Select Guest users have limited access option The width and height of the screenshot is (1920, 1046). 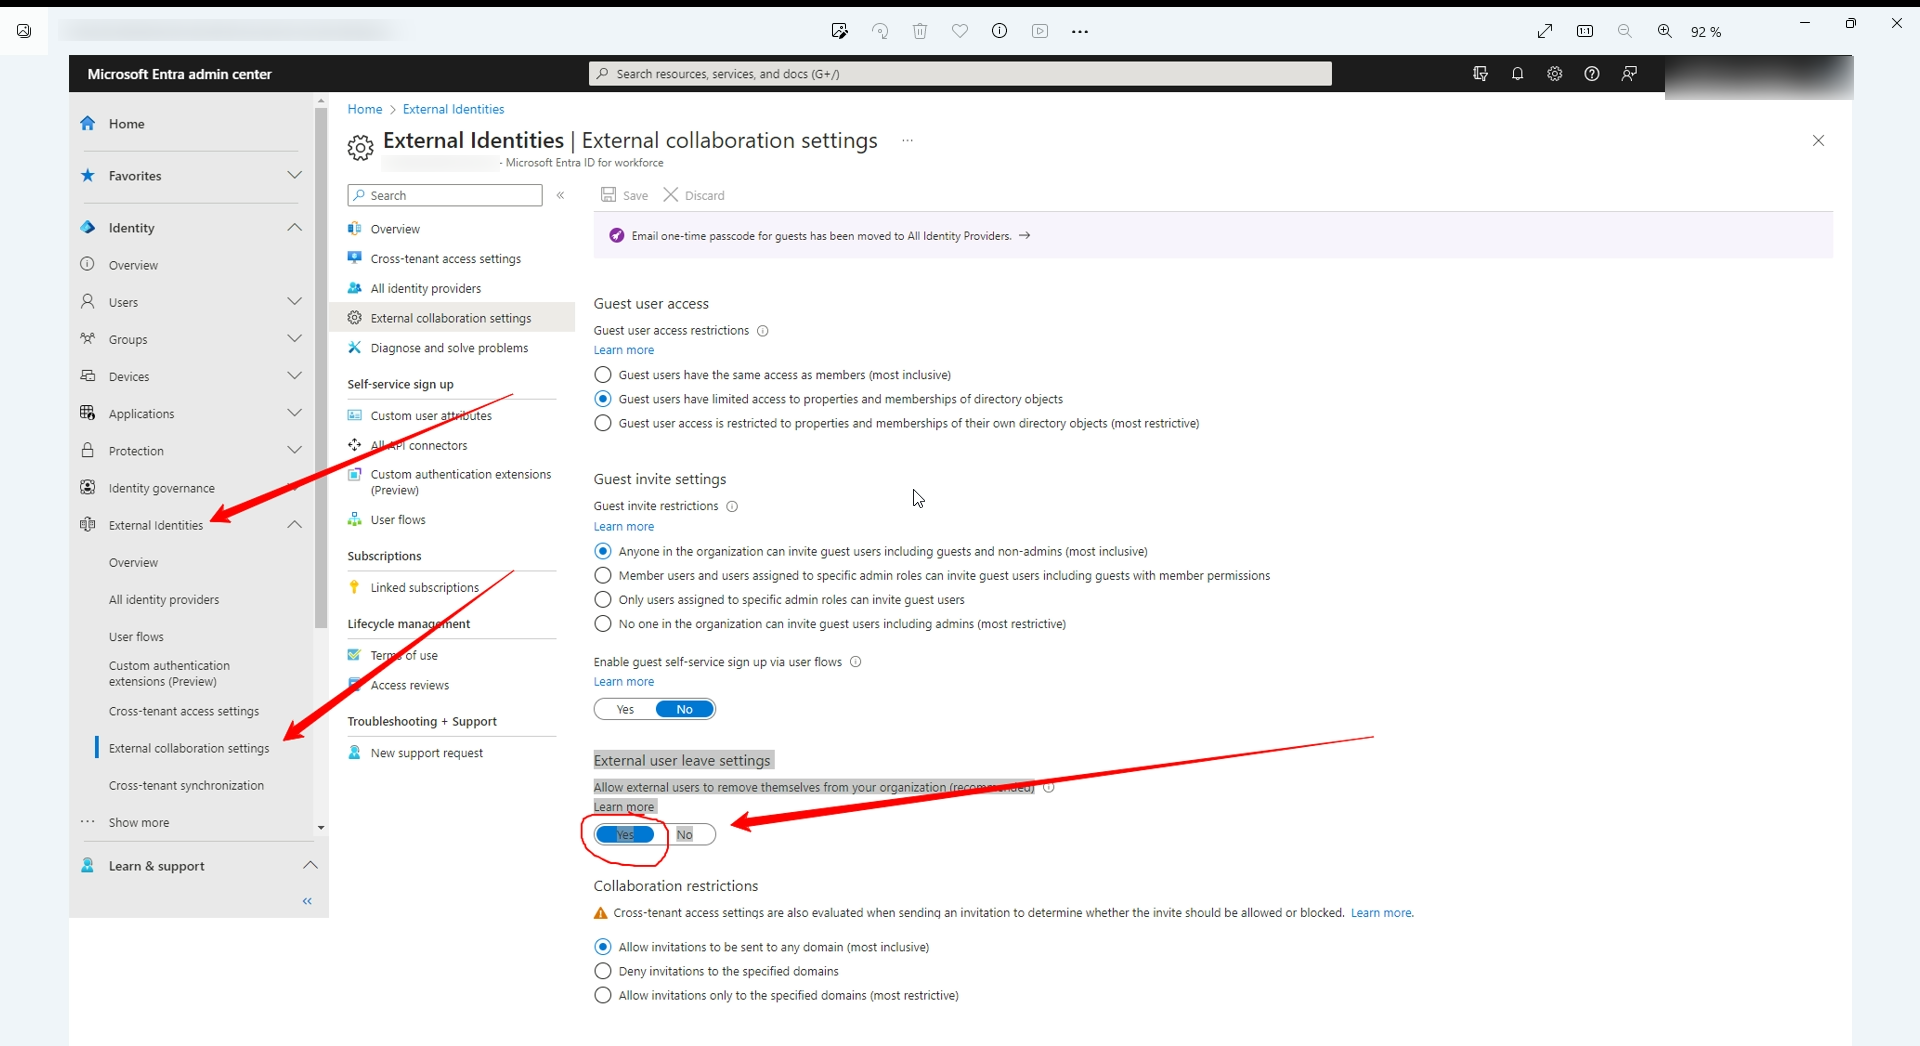603,399
